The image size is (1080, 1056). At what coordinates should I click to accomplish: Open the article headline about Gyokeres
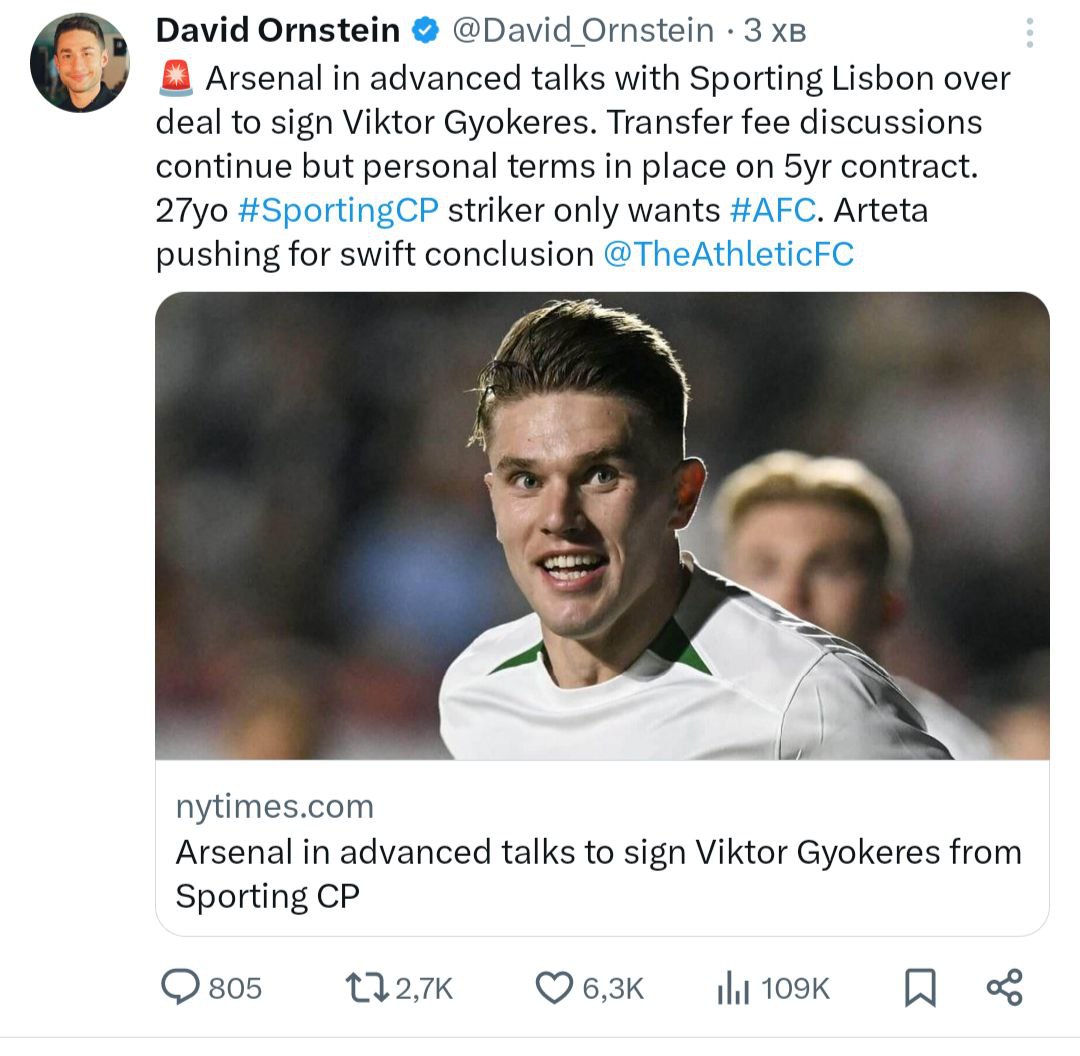click(598, 873)
